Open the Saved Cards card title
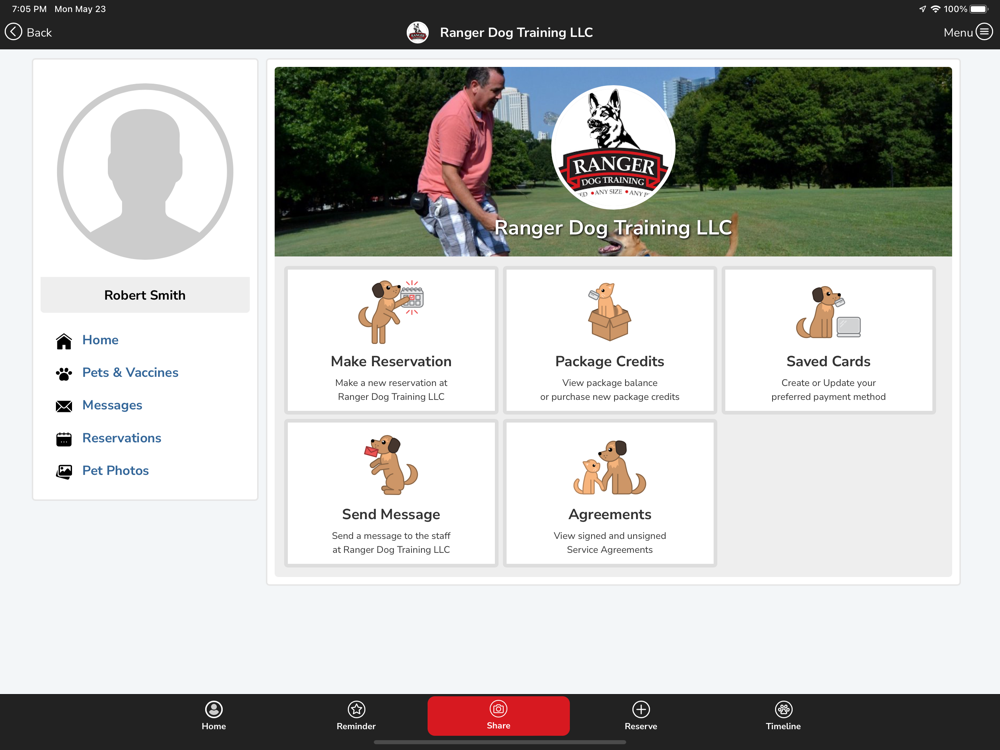The height and width of the screenshot is (750, 1000). (x=828, y=362)
